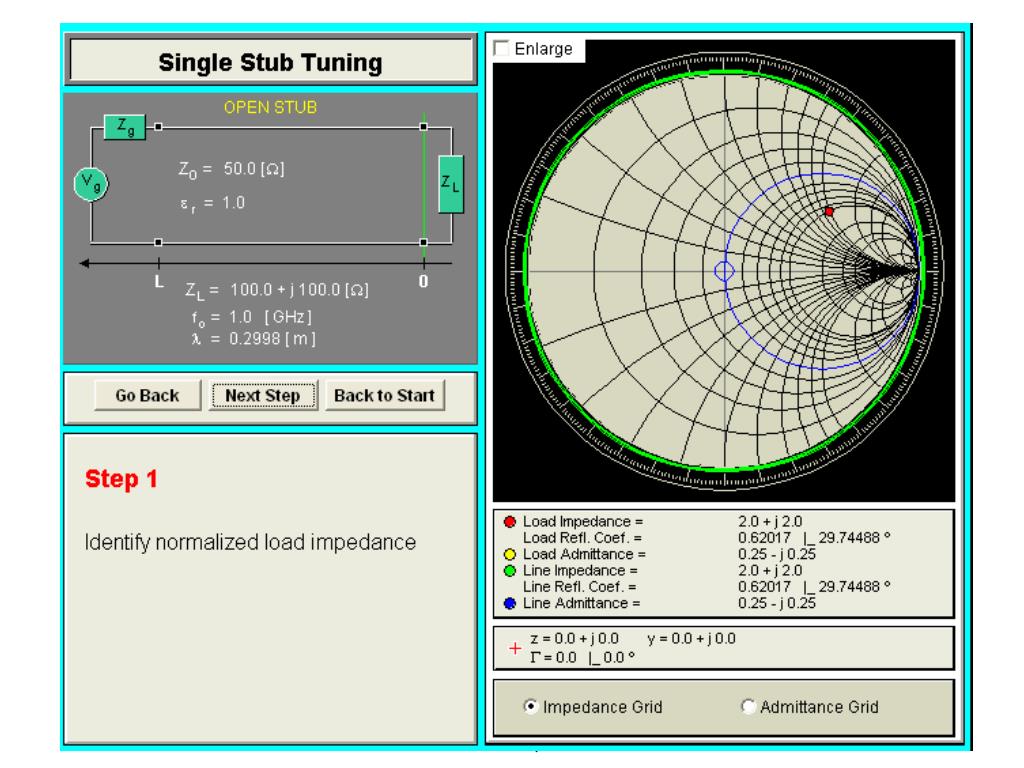Click the ZL load block
The height and width of the screenshot is (768, 1024).
pos(451,184)
